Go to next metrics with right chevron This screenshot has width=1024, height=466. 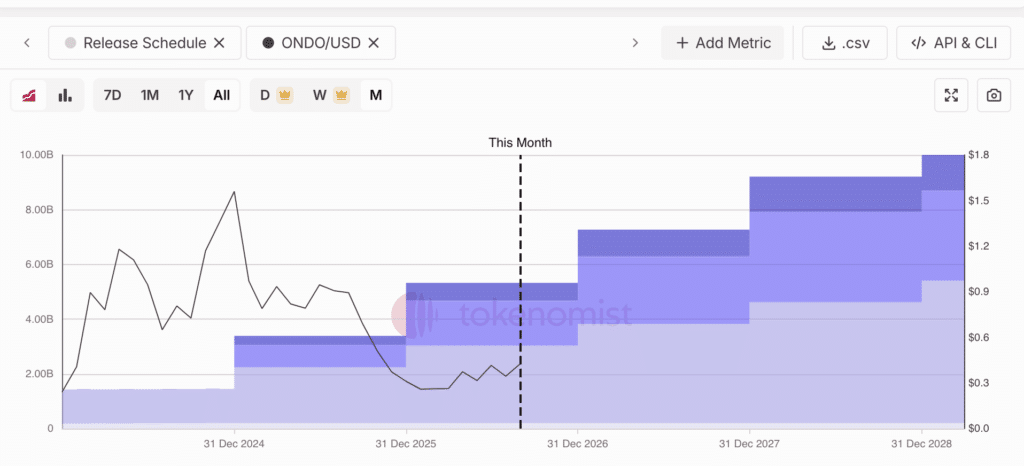click(635, 43)
